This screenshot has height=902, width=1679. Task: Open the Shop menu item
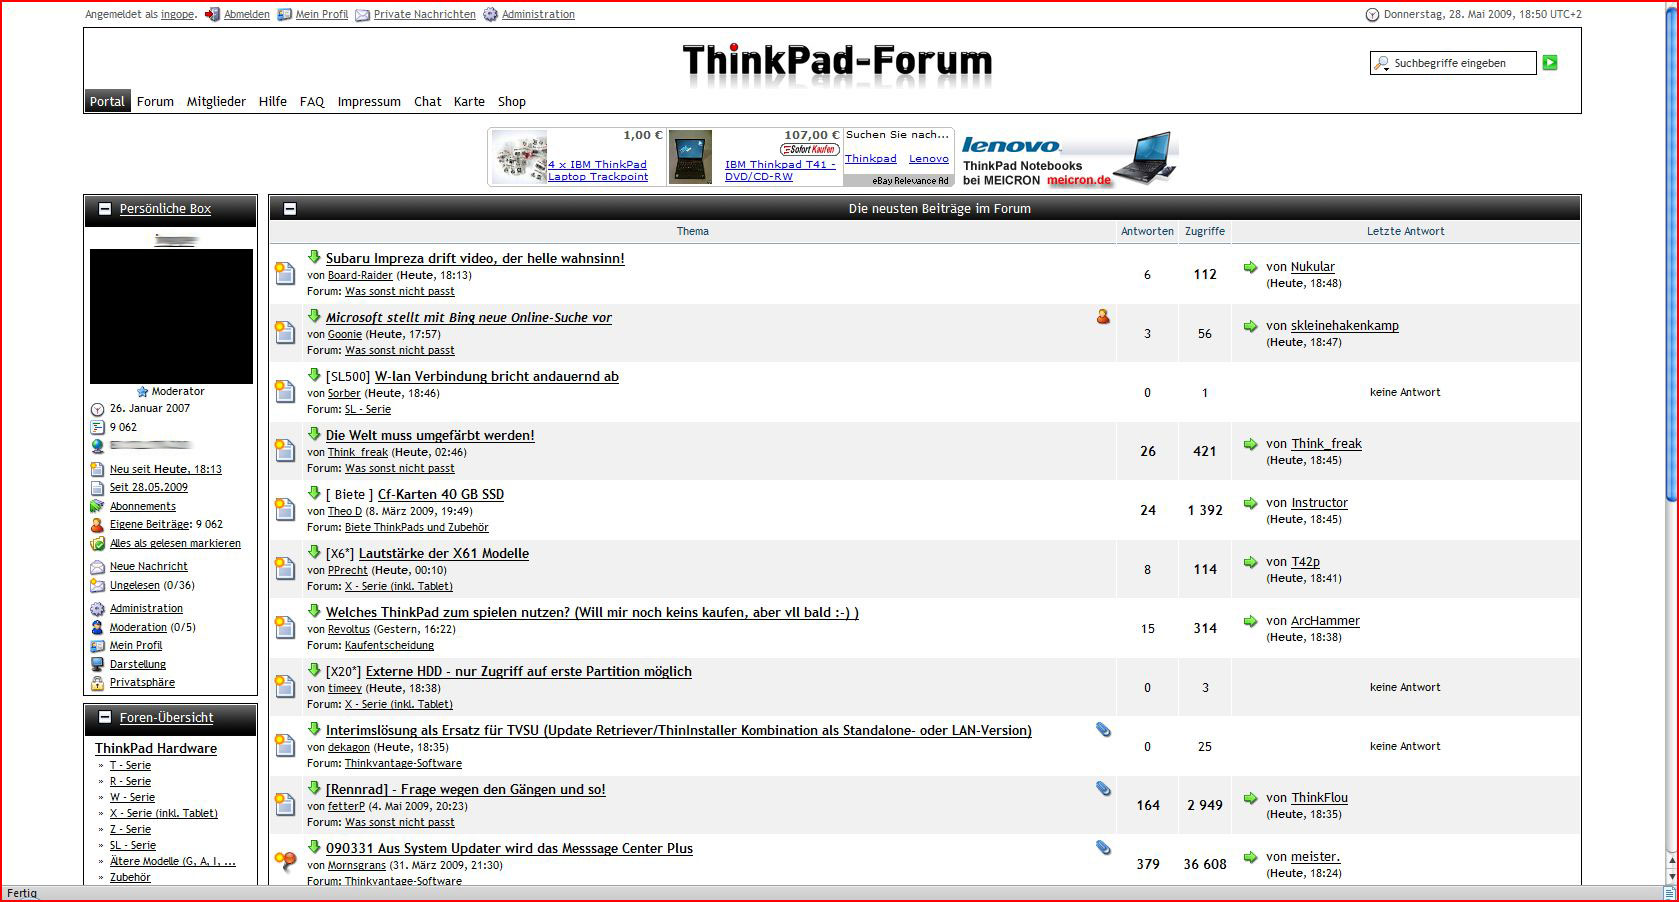[512, 101]
